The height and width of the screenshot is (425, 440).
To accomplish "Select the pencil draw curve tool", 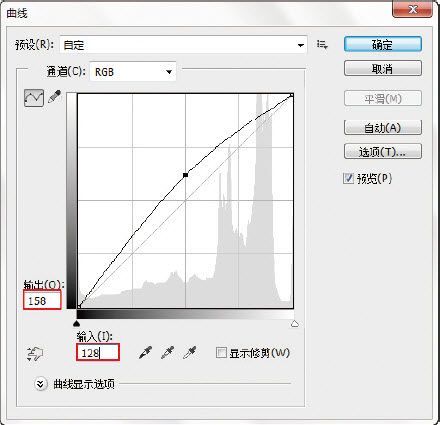I will pos(55,97).
